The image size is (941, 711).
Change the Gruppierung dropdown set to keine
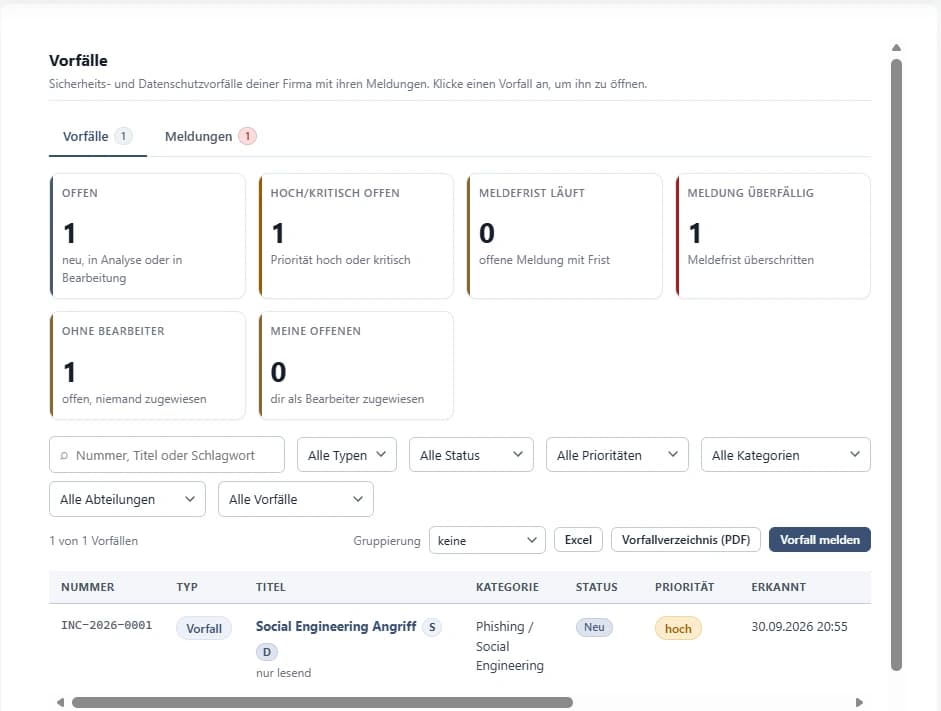click(x=487, y=540)
